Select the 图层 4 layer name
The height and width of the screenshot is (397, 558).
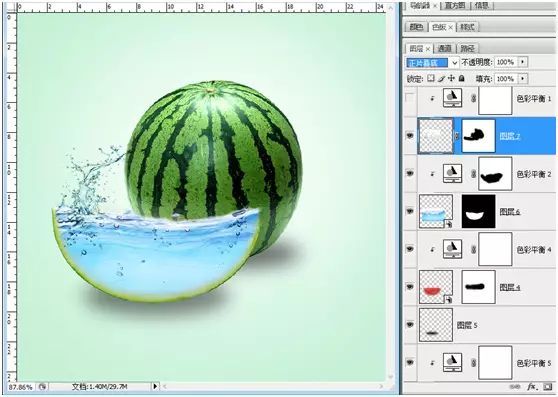[x=510, y=287]
